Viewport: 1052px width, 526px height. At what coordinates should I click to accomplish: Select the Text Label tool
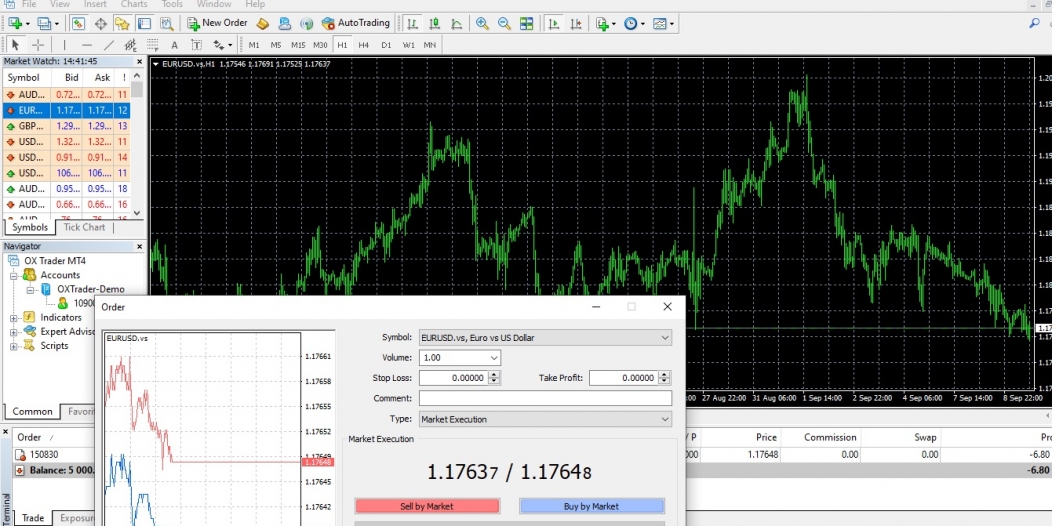click(197, 45)
